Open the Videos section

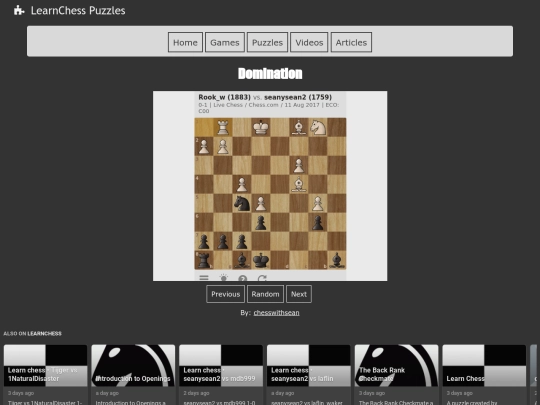pos(309,42)
